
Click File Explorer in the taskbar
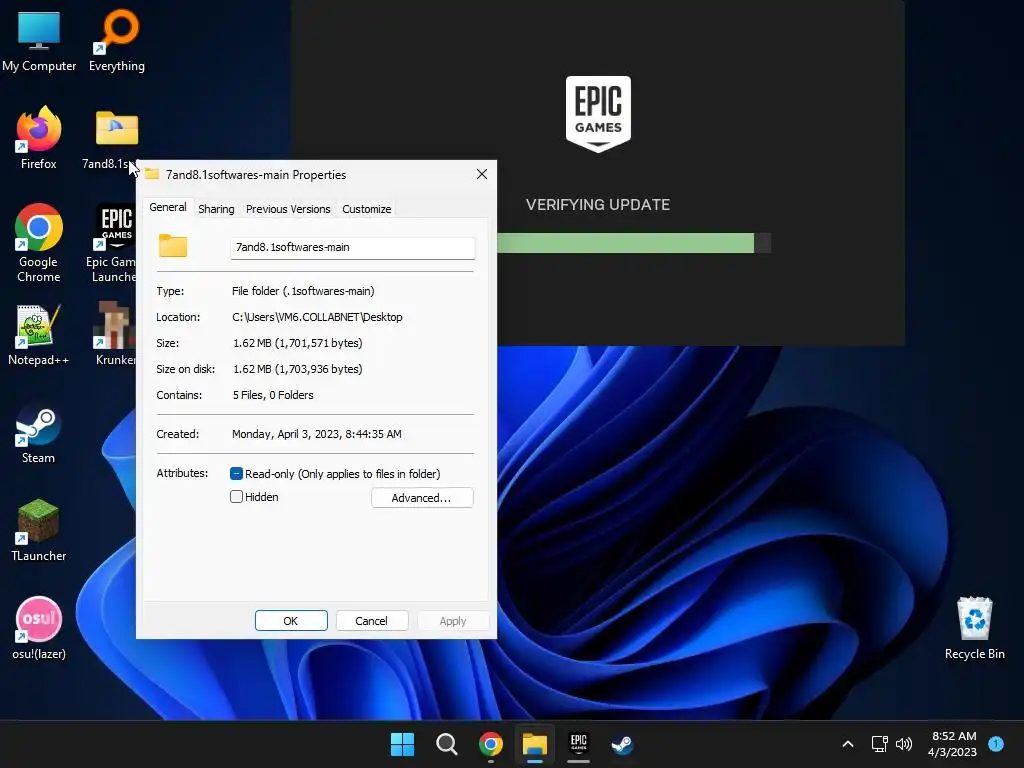[x=534, y=744]
